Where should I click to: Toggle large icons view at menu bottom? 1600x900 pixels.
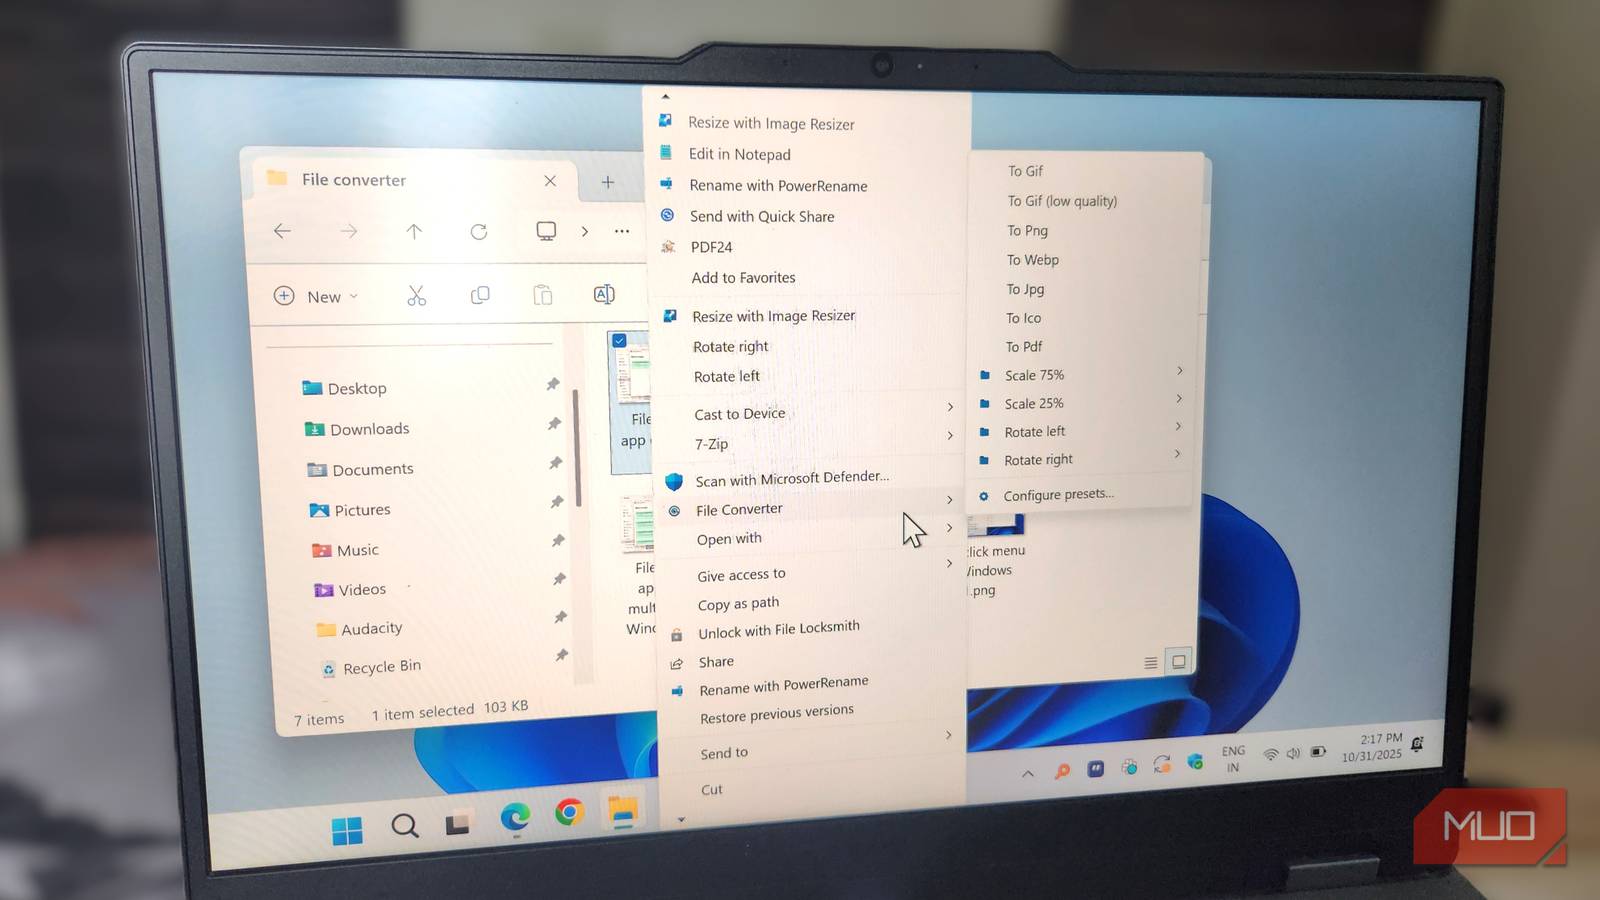coord(1180,661)
